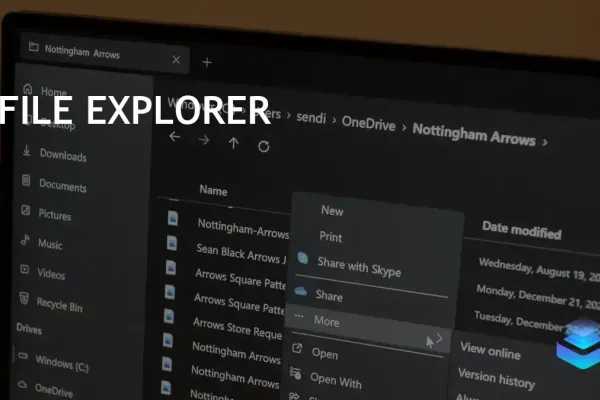The height and width of the screenshot is (400, 600).
Task: Open Music in the sidebar
Action: 50,244
